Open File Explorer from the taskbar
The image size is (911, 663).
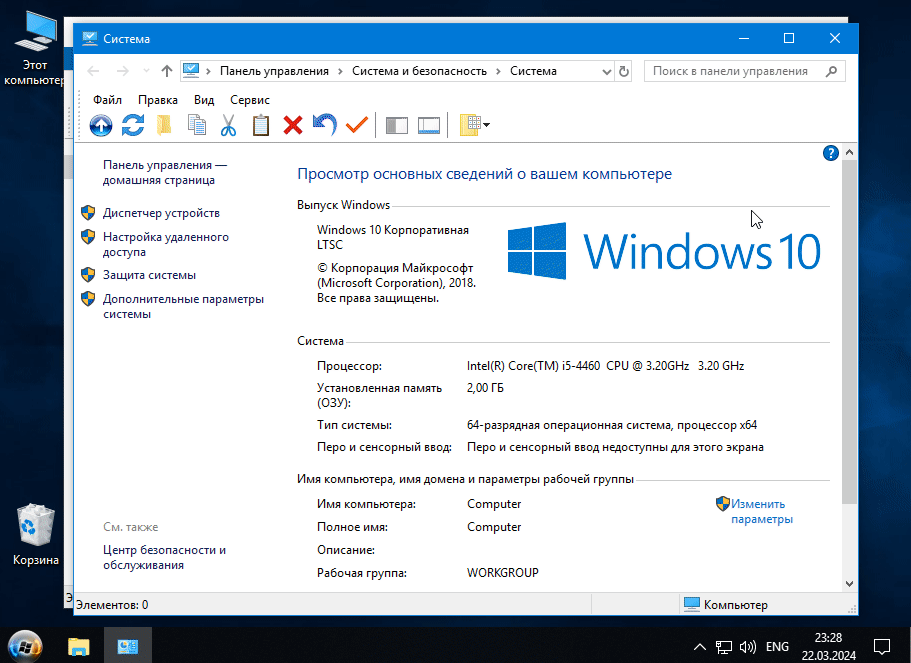click(x=78, y=646)
